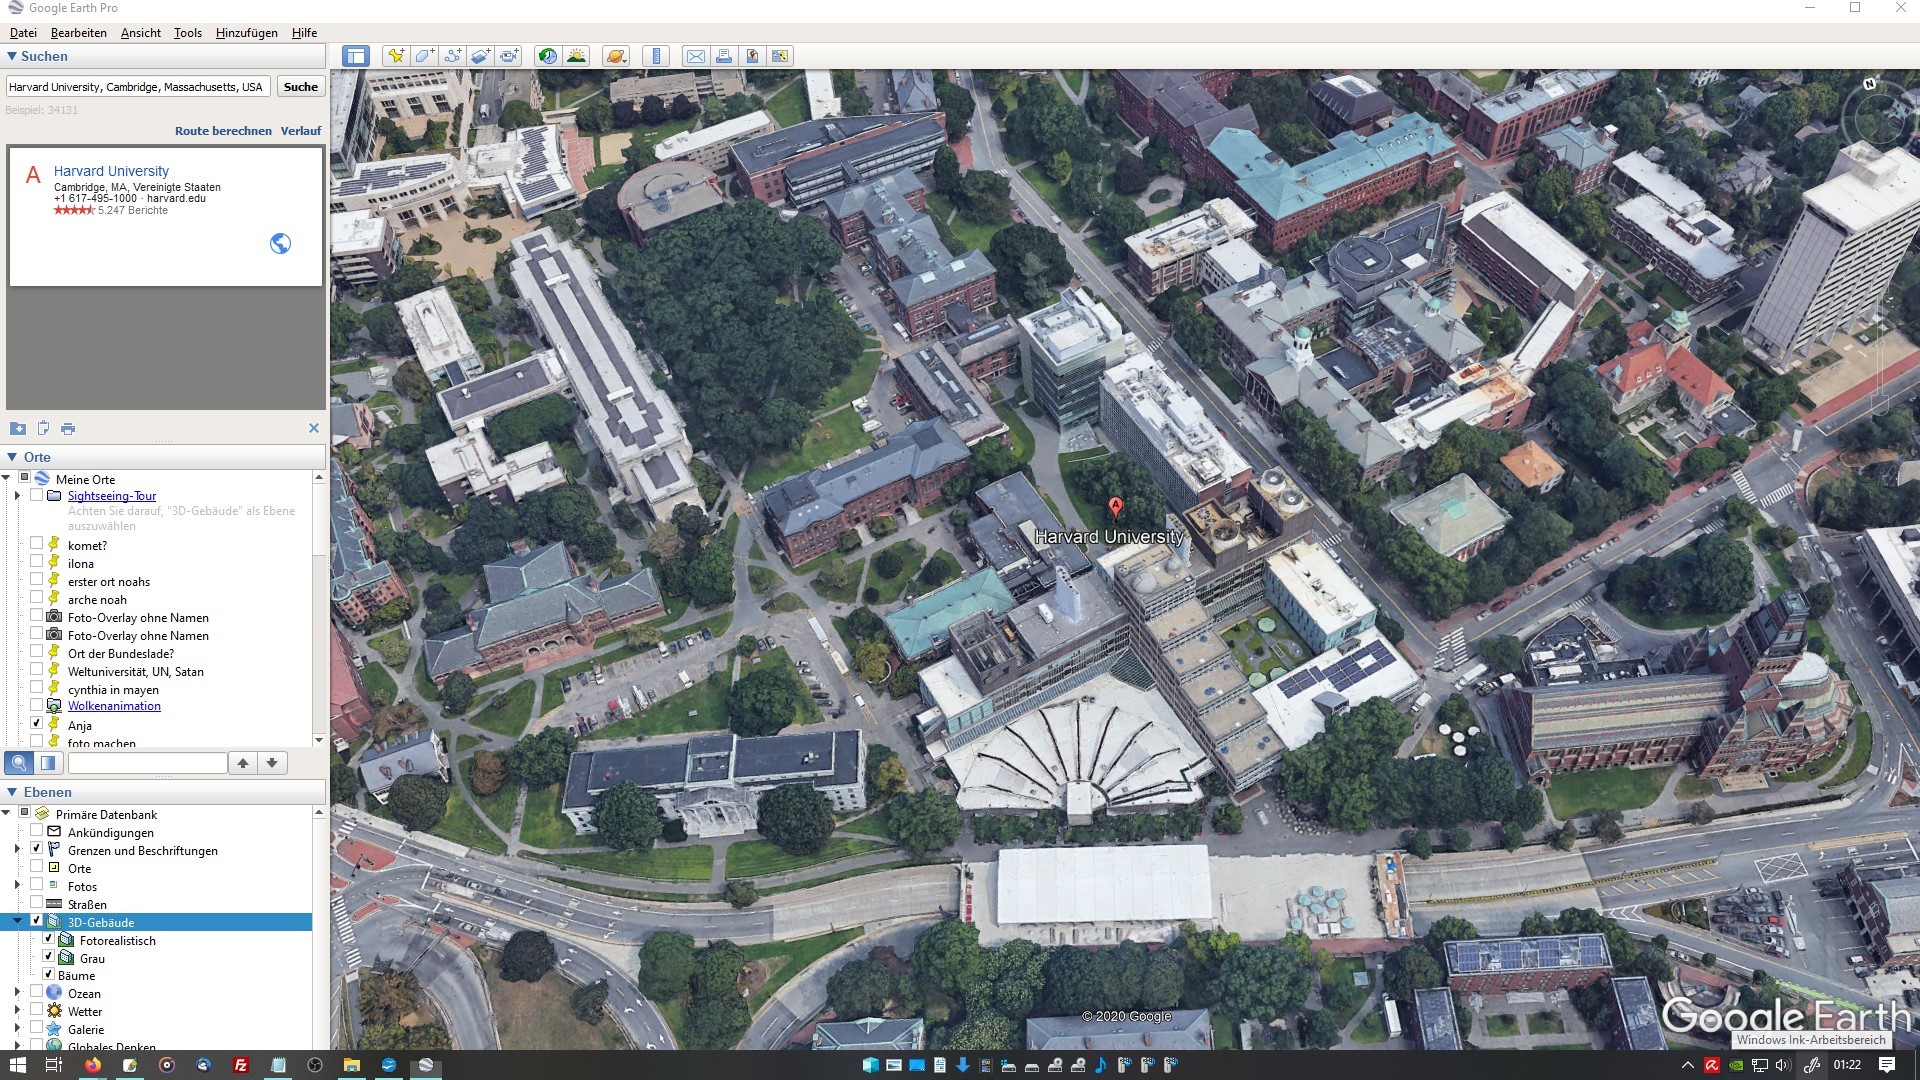Viewport: 1920px width, 1080px height.
Task: View in Google Maps toolbar icon
Action: [x=780, y=56]
